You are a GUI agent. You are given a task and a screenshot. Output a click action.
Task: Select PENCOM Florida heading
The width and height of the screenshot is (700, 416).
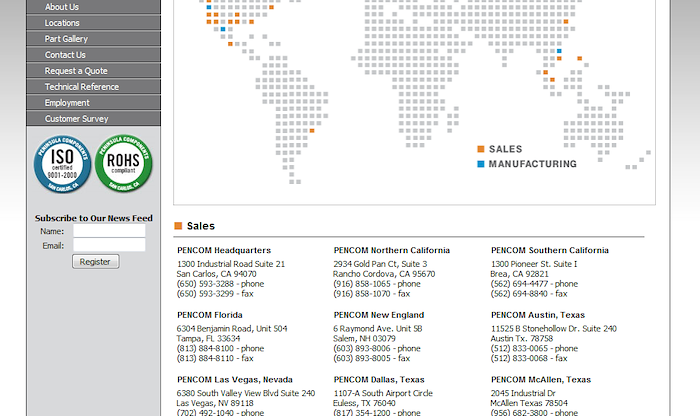click(x=210, y=315)
